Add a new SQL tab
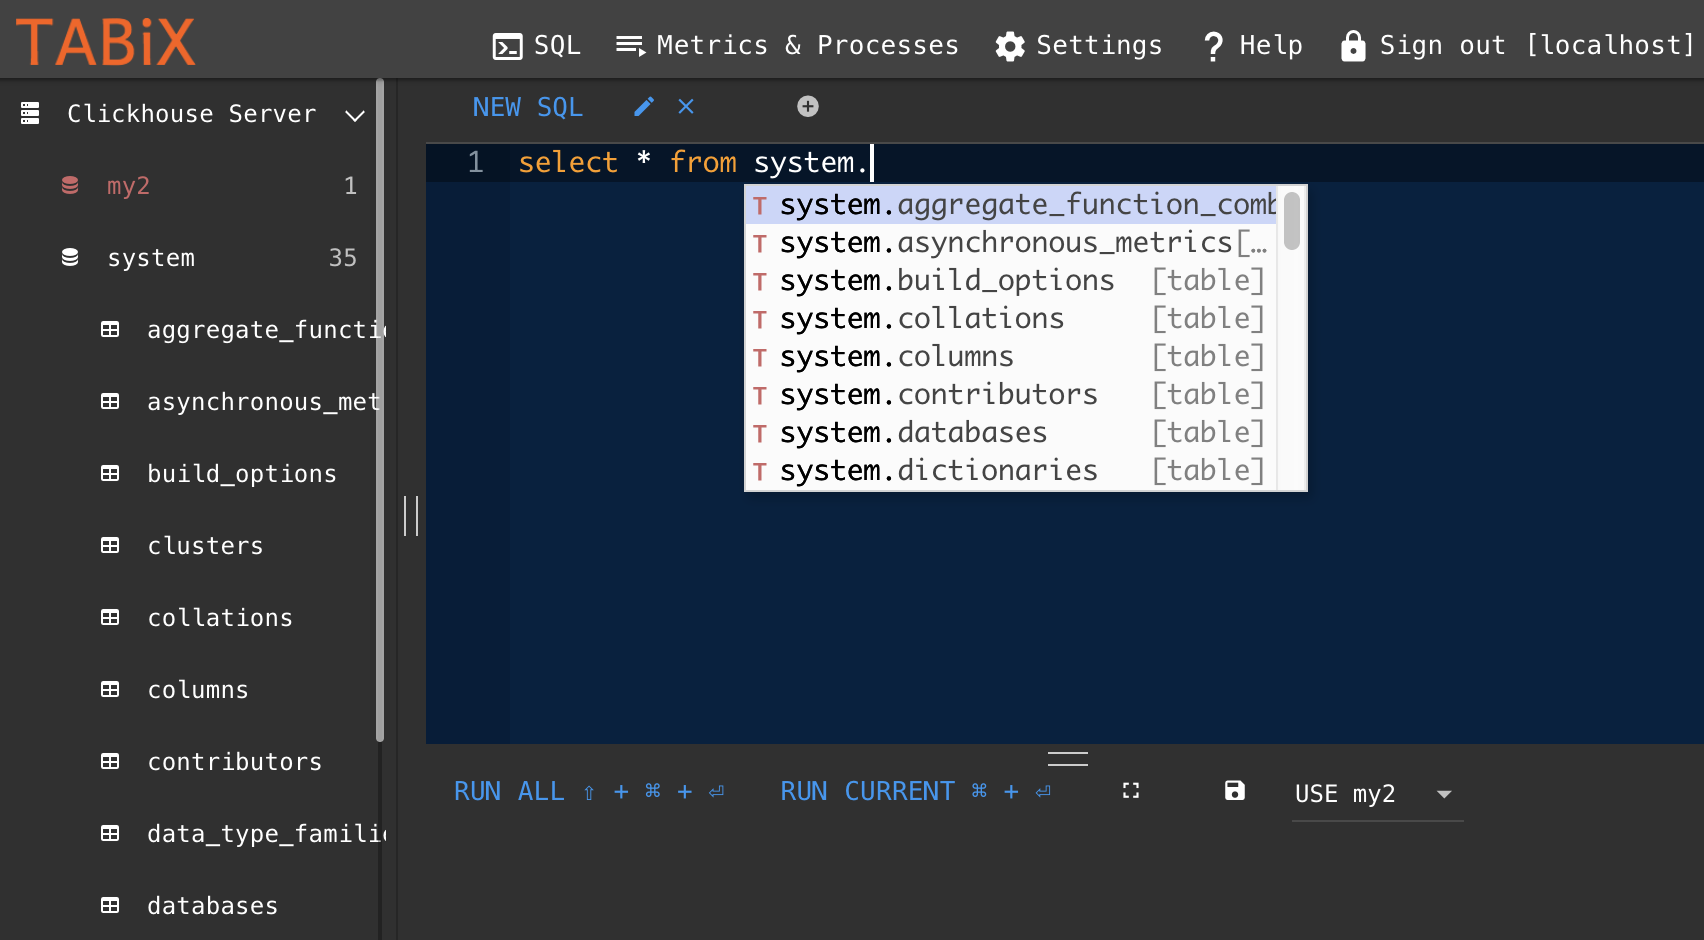Image resolution: width=1704 pixels, height=940 pixels. 808,106
